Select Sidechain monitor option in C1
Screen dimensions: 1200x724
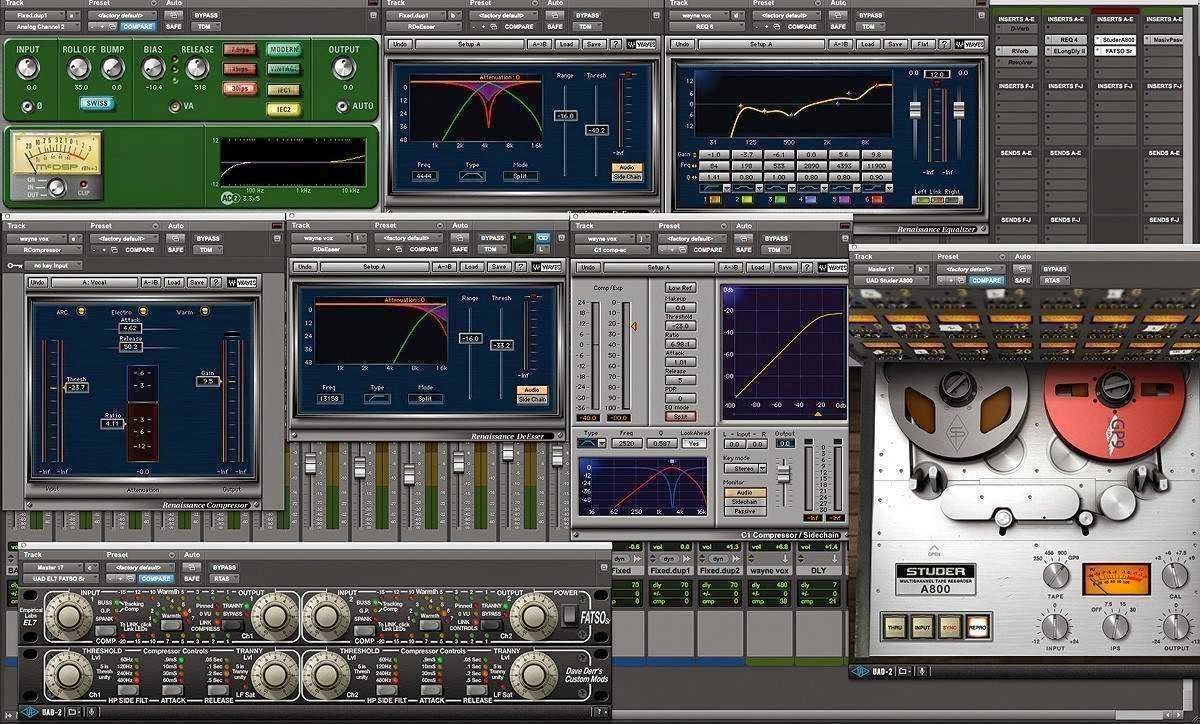tap(744, 501)
